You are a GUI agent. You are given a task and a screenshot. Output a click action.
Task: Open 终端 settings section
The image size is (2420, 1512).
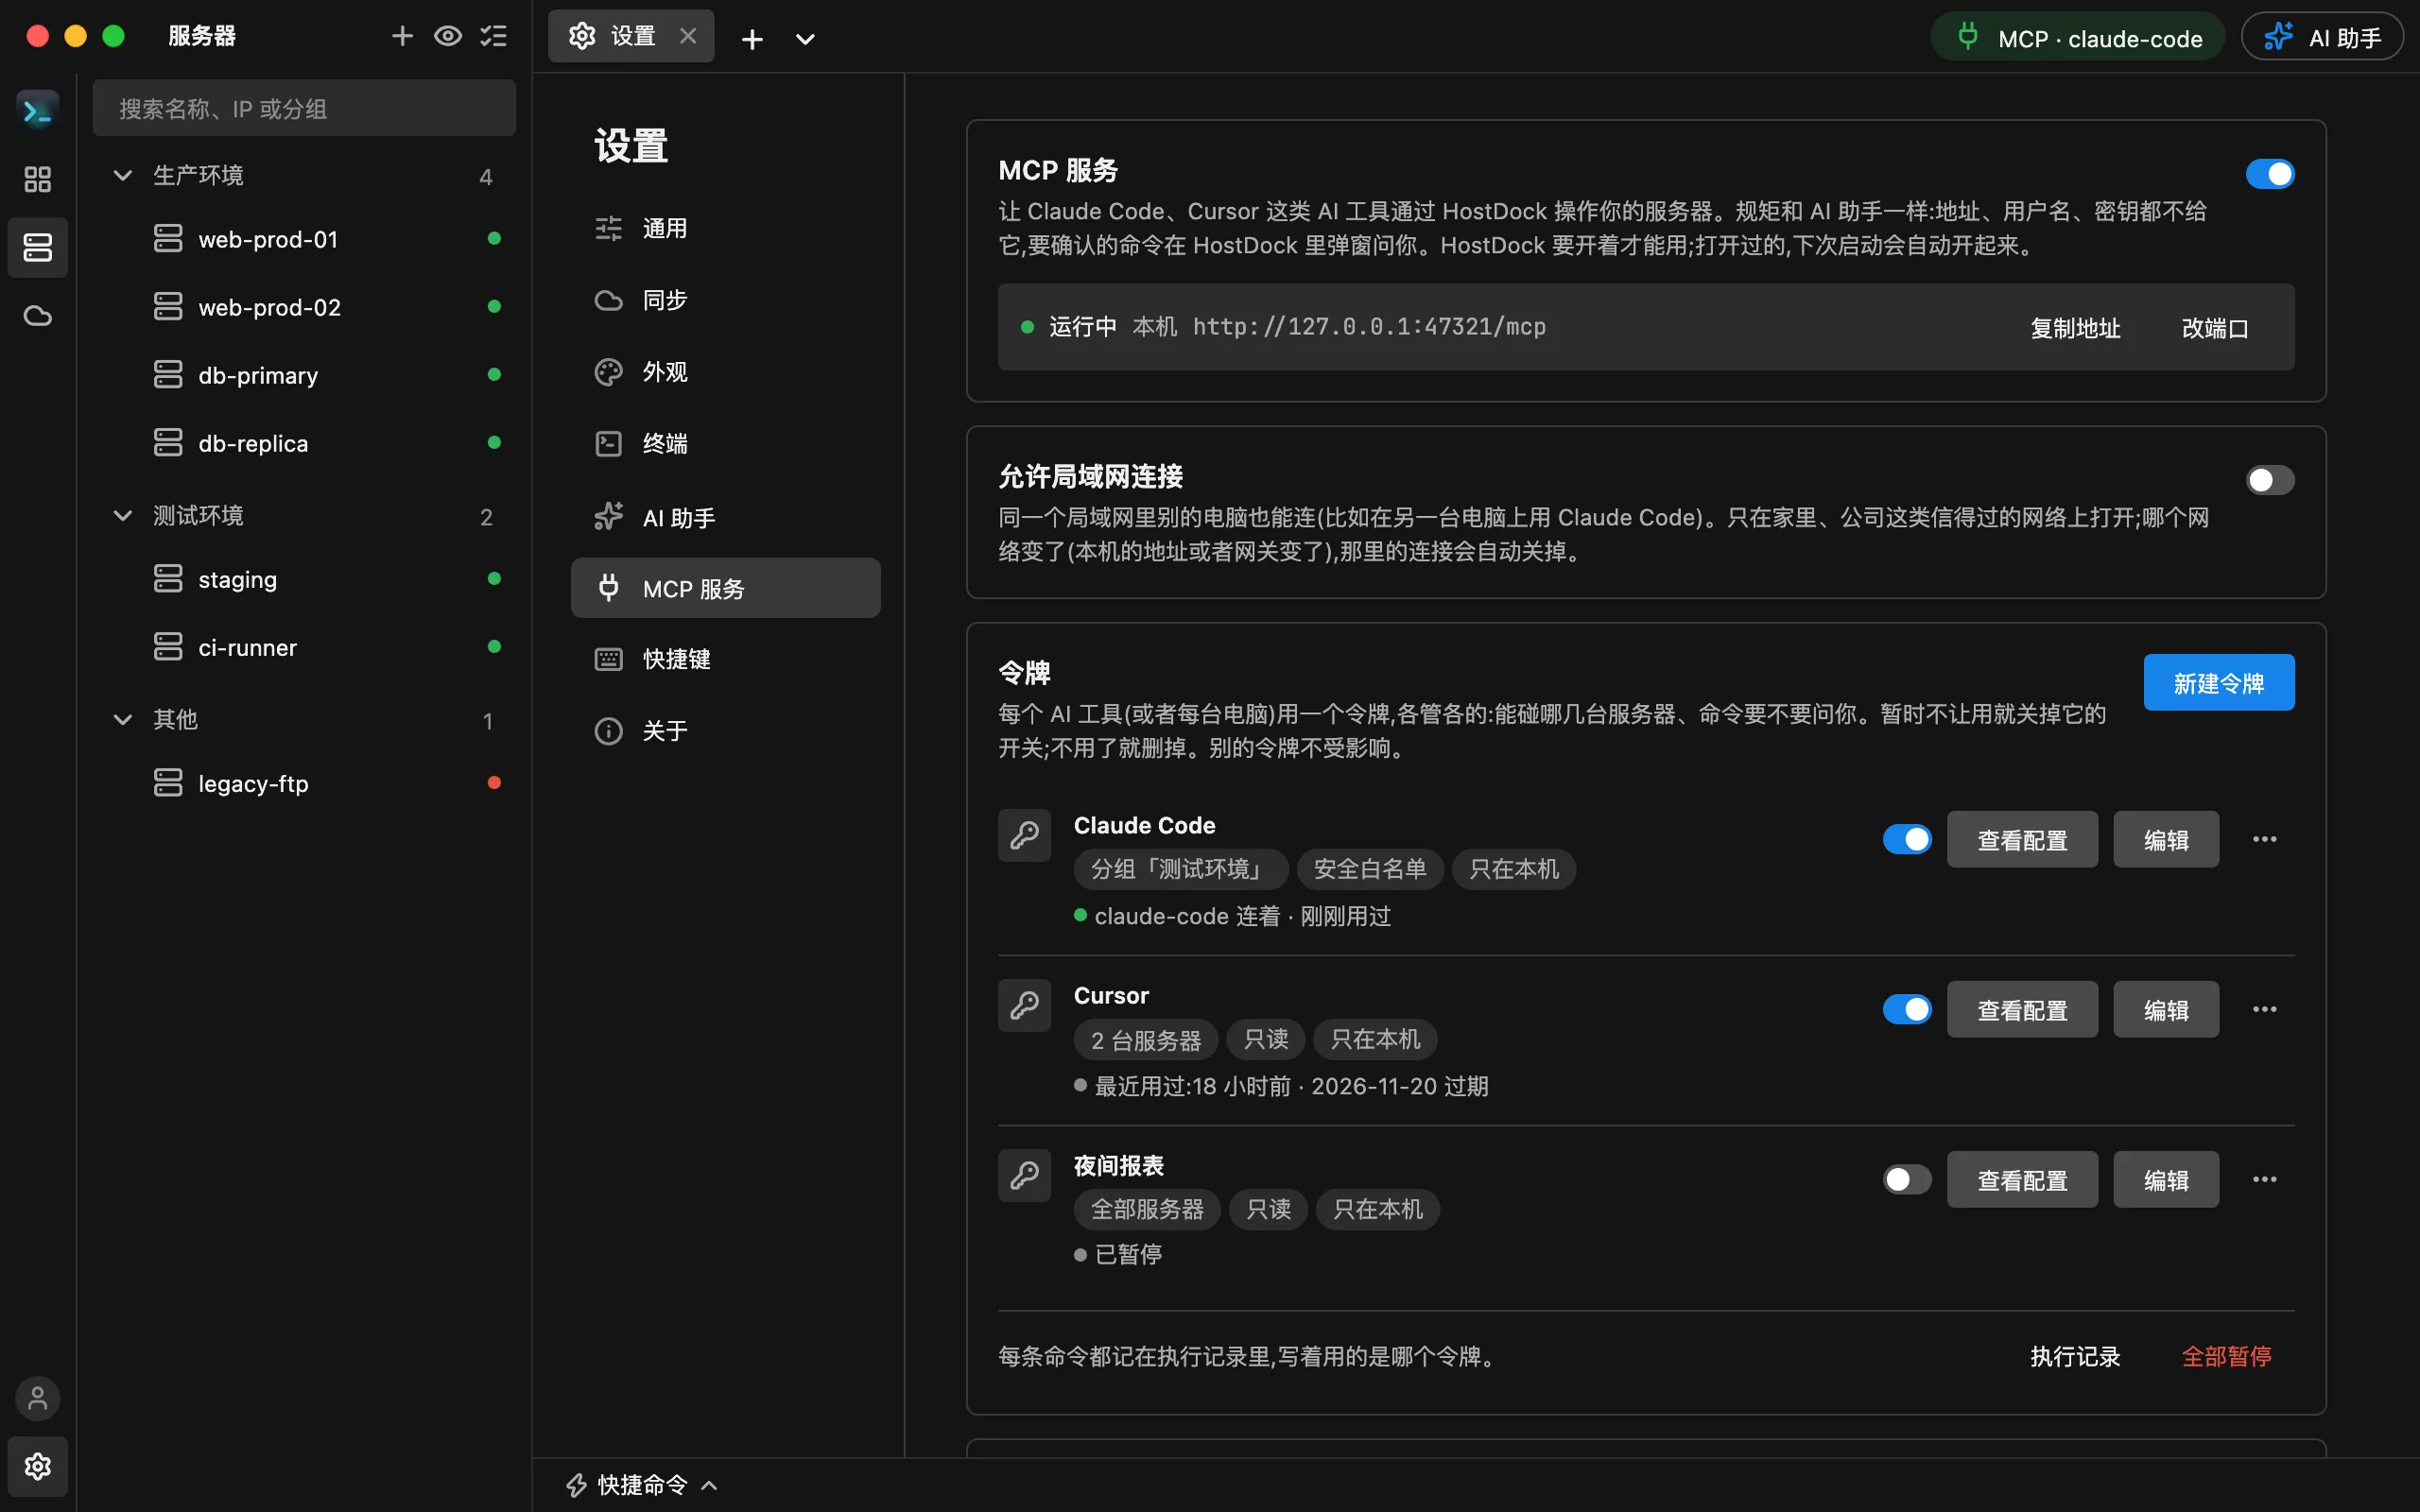pos(725,443)
